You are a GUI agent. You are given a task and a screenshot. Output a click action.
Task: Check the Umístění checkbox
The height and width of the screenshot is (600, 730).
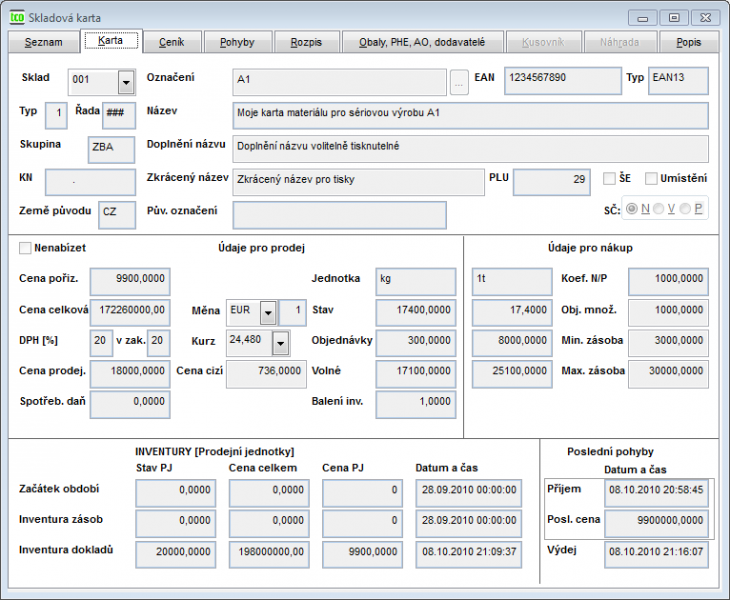point(652,179)
